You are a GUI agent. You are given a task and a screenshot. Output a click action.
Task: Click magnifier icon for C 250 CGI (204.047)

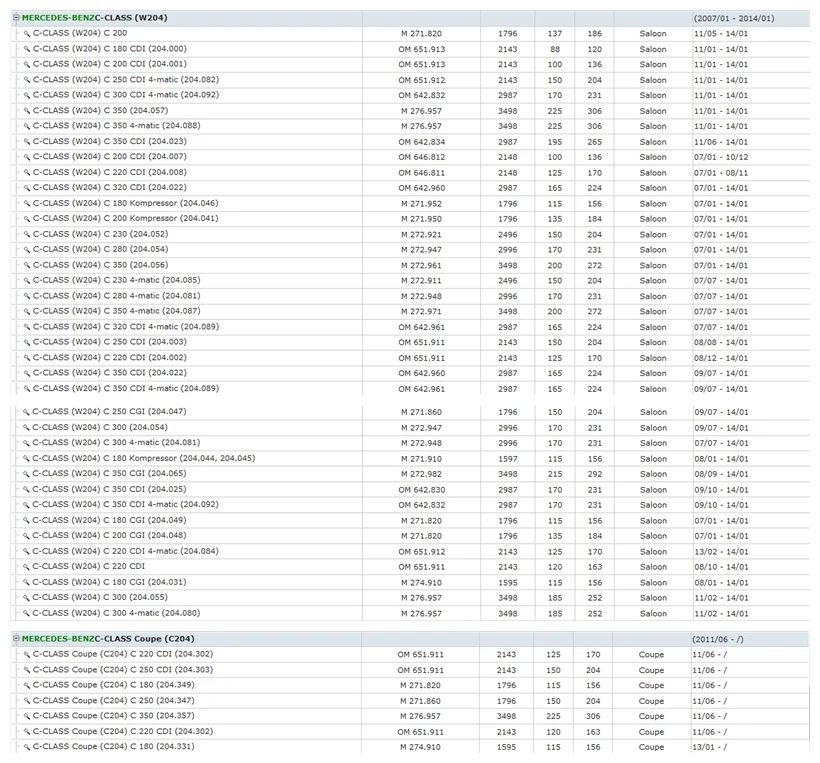[26, 412]
